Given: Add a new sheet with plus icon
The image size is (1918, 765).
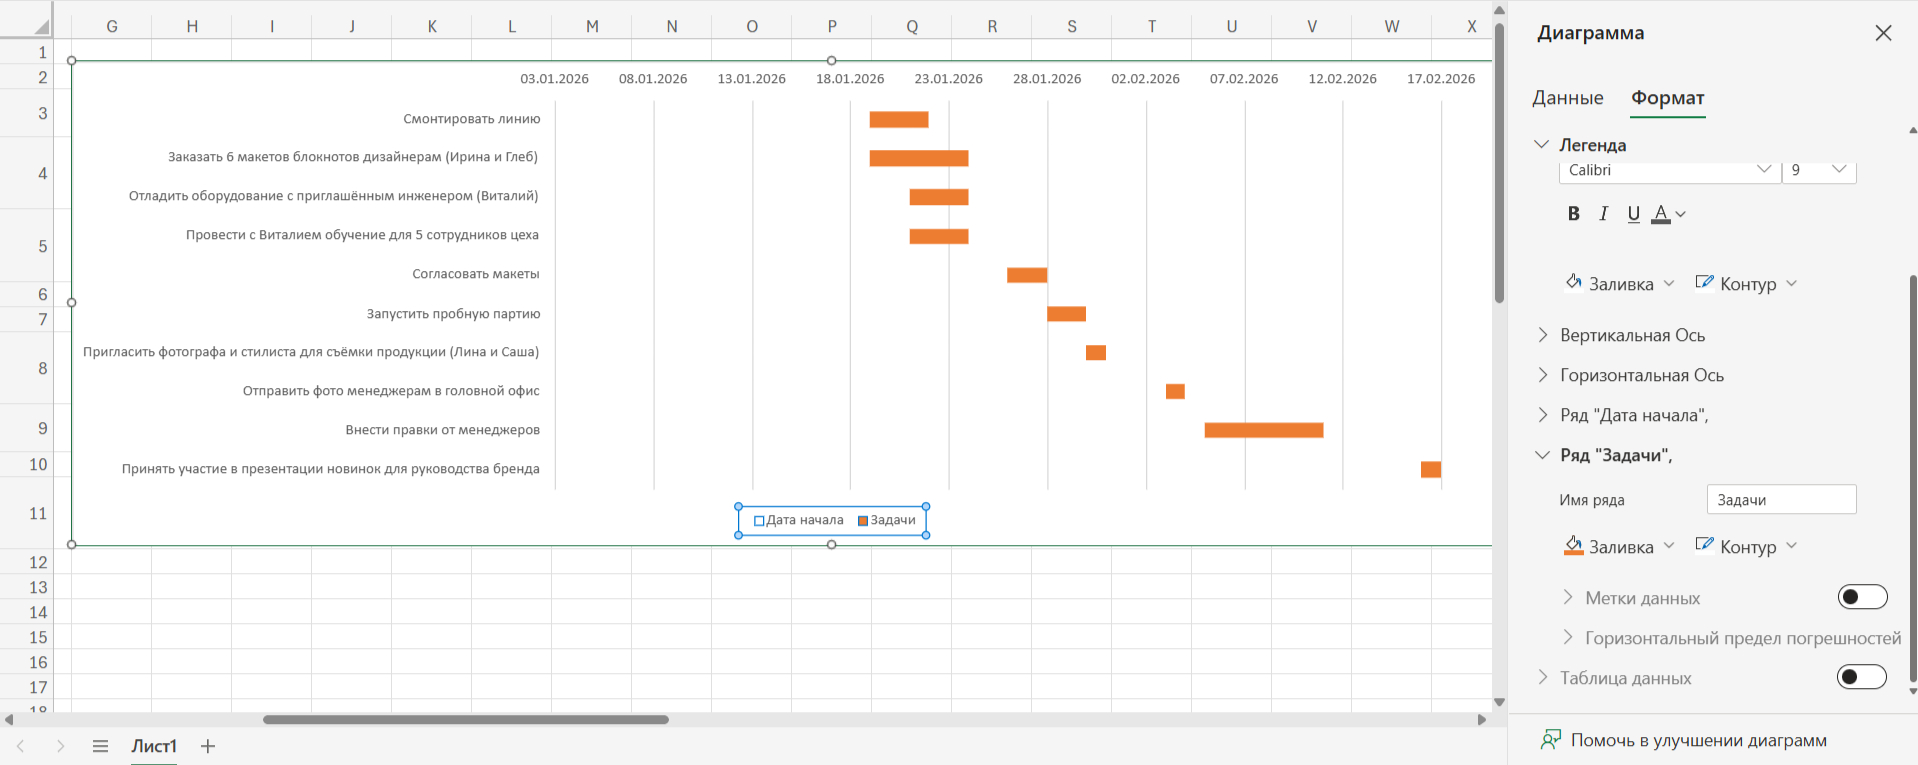Looking at the screenshot, I should point(208,746).
